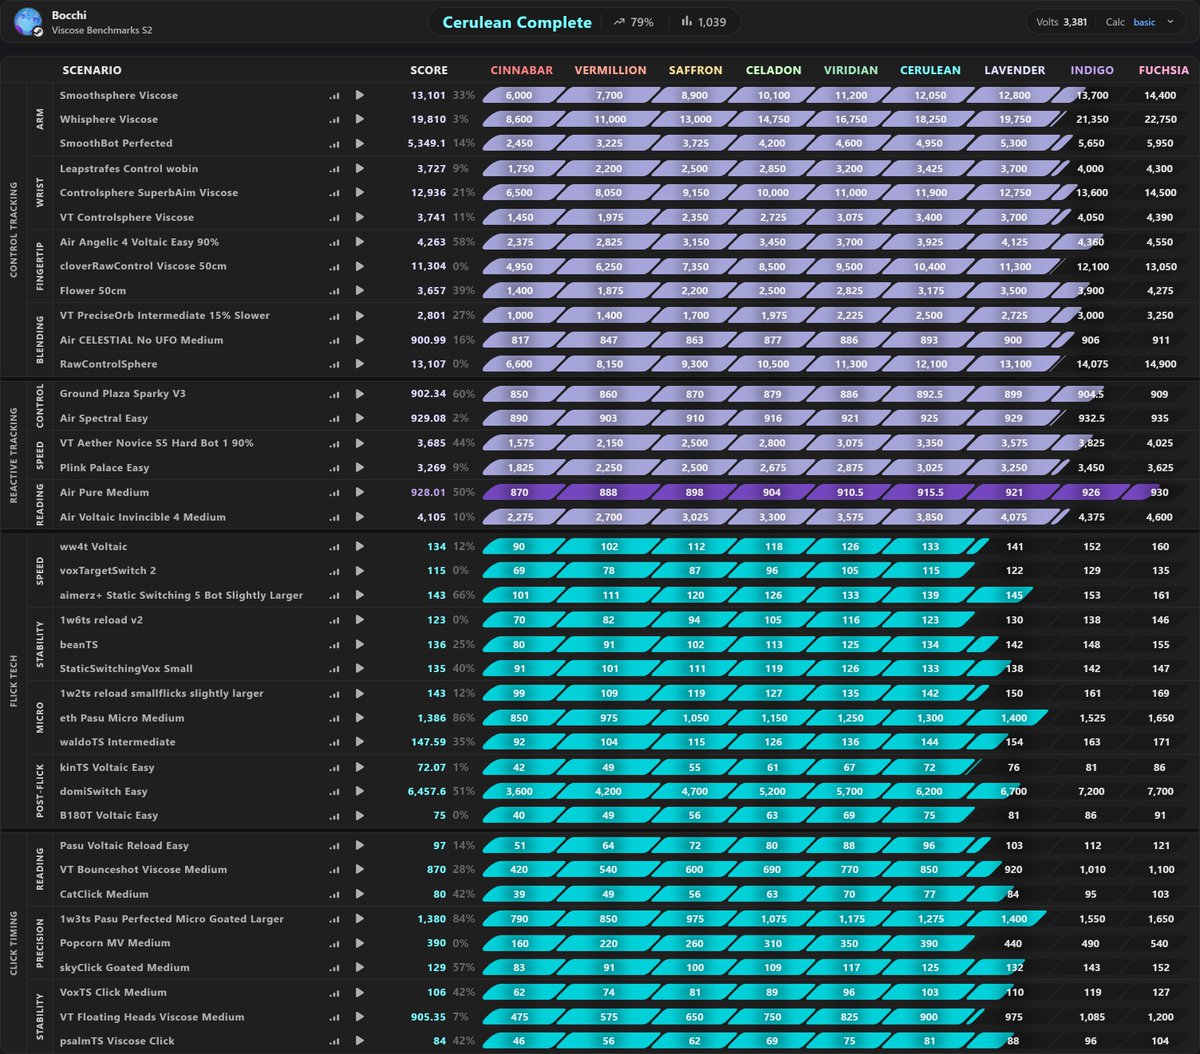Play the B180T Voltaic Easy scenario
This screenshot has height=1054, width=1200.
[359, 816]
